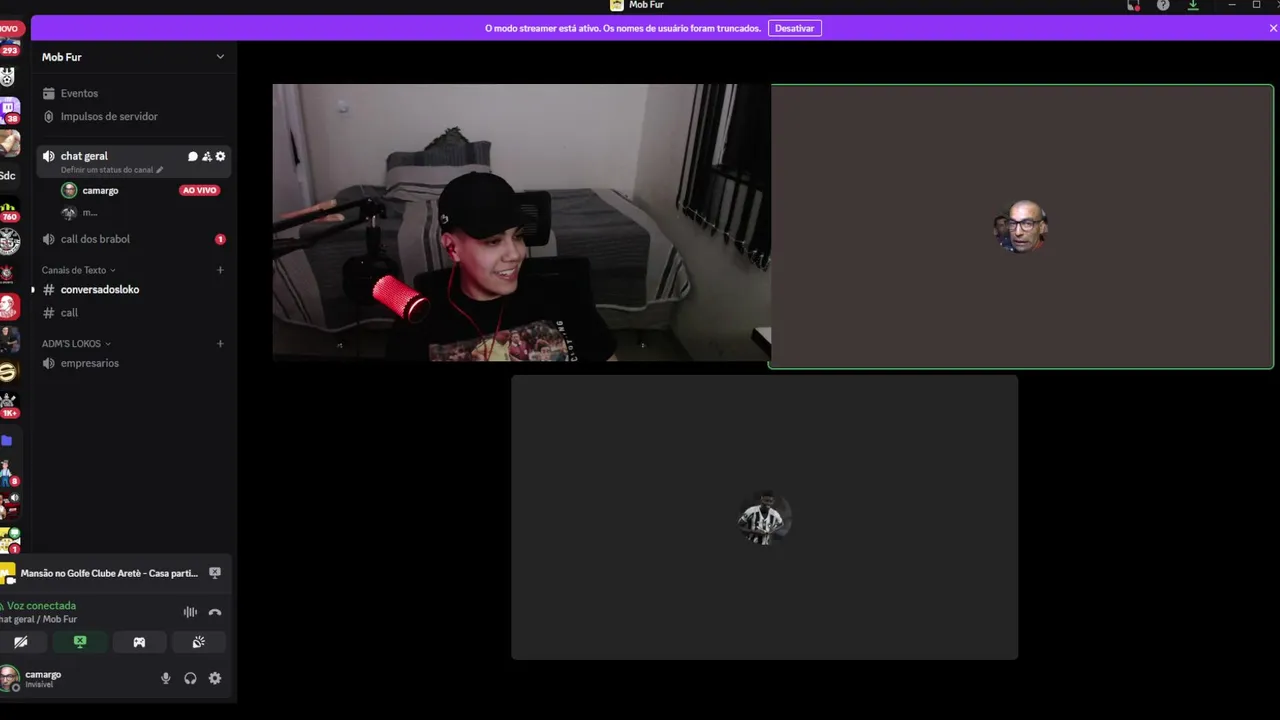Stop streaming Mansão no Golfe Clube
This screenshot has height=720, width=1280.
215,573
